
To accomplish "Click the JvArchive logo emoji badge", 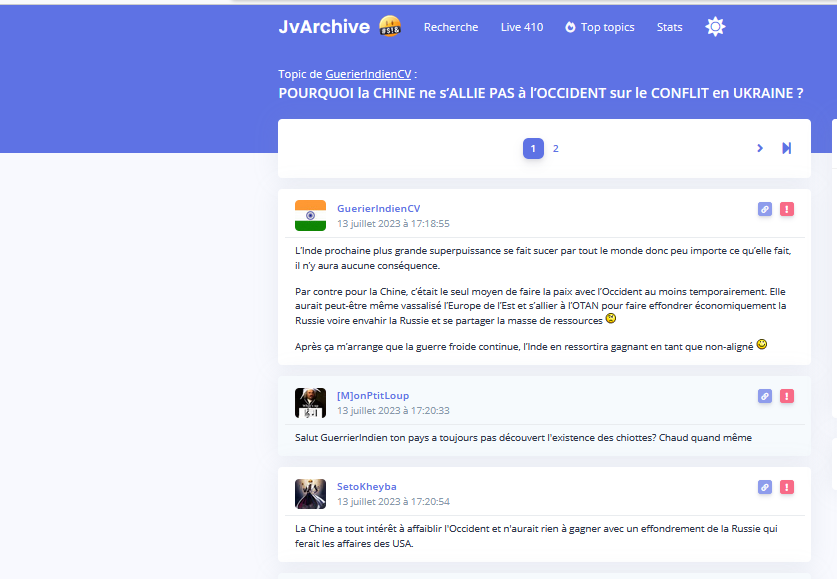I will pyautogui.click(x=390, y=27).
